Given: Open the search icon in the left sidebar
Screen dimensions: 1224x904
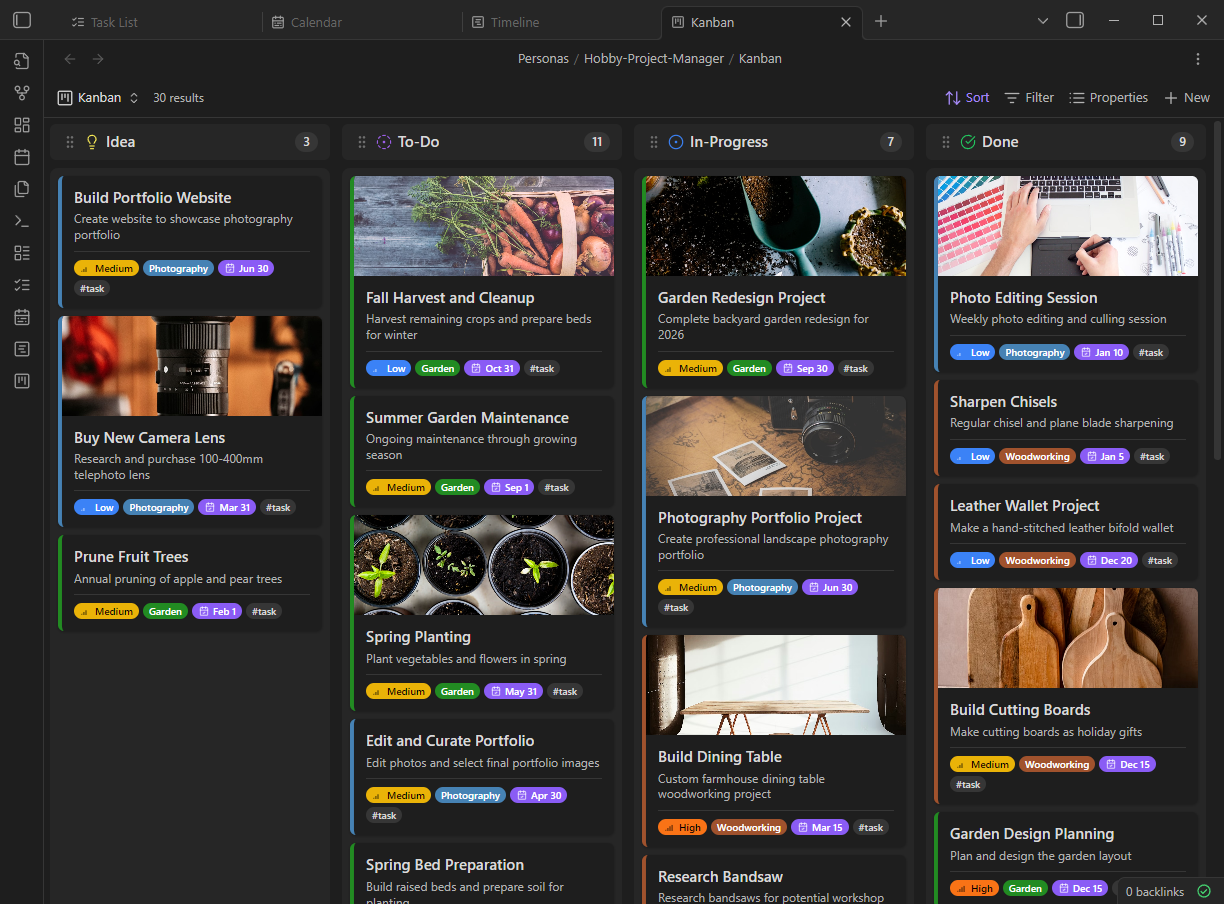Looking at the screenshot, I should tap(22, 61).
